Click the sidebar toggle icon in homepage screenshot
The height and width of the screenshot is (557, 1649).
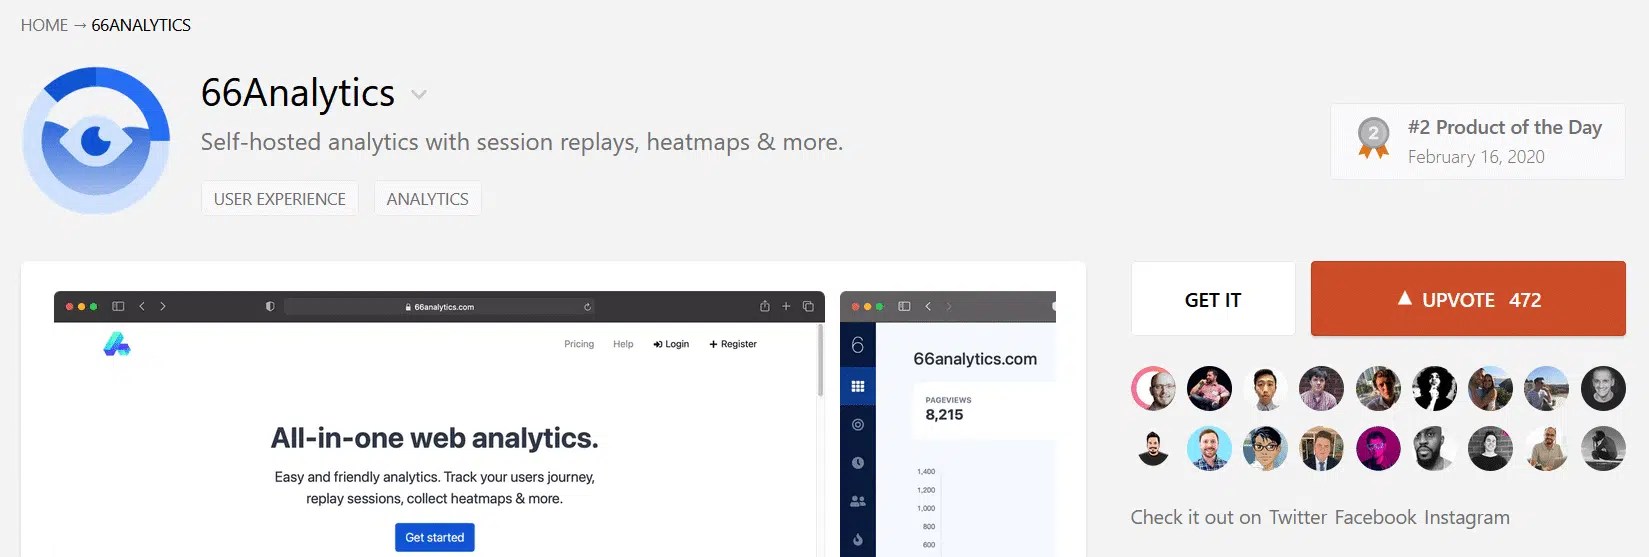click(118, 306)
